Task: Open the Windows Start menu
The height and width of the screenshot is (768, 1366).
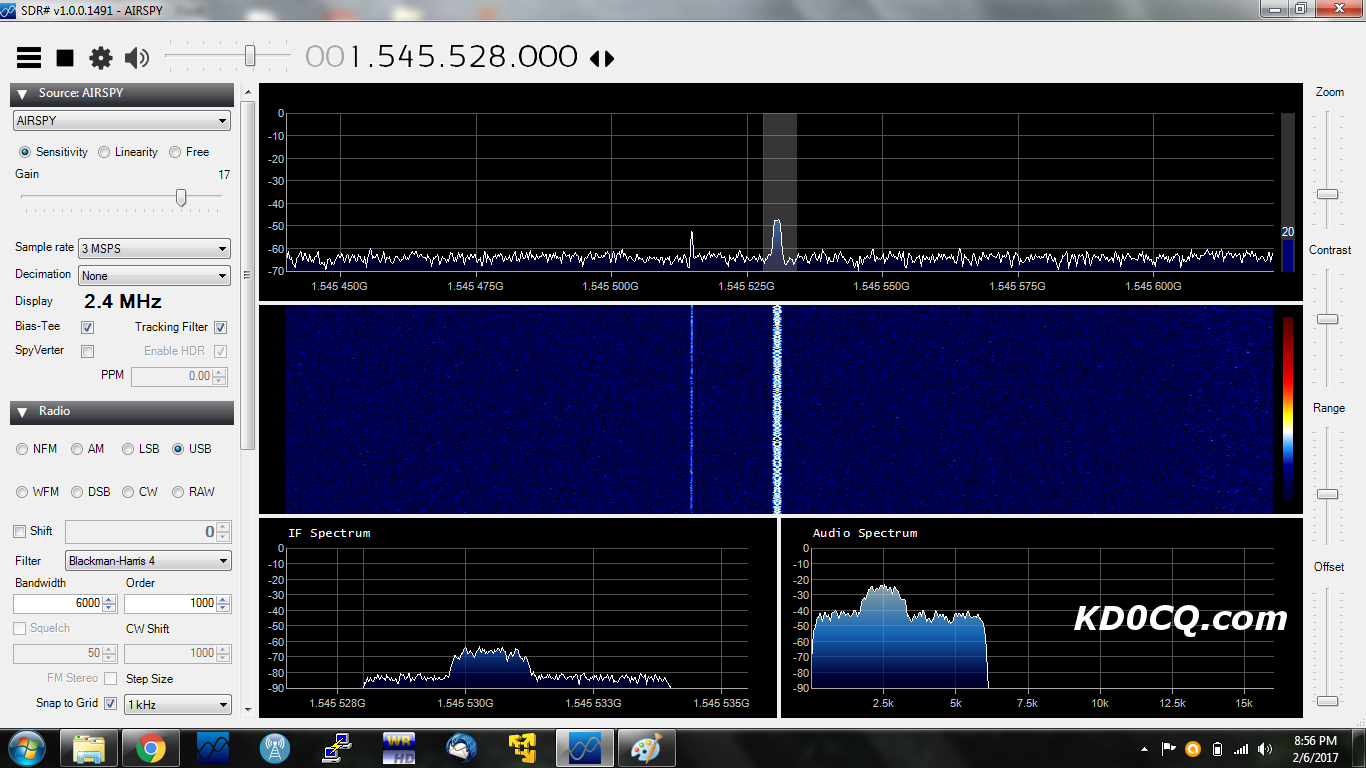Action: [x=26, y=748]
